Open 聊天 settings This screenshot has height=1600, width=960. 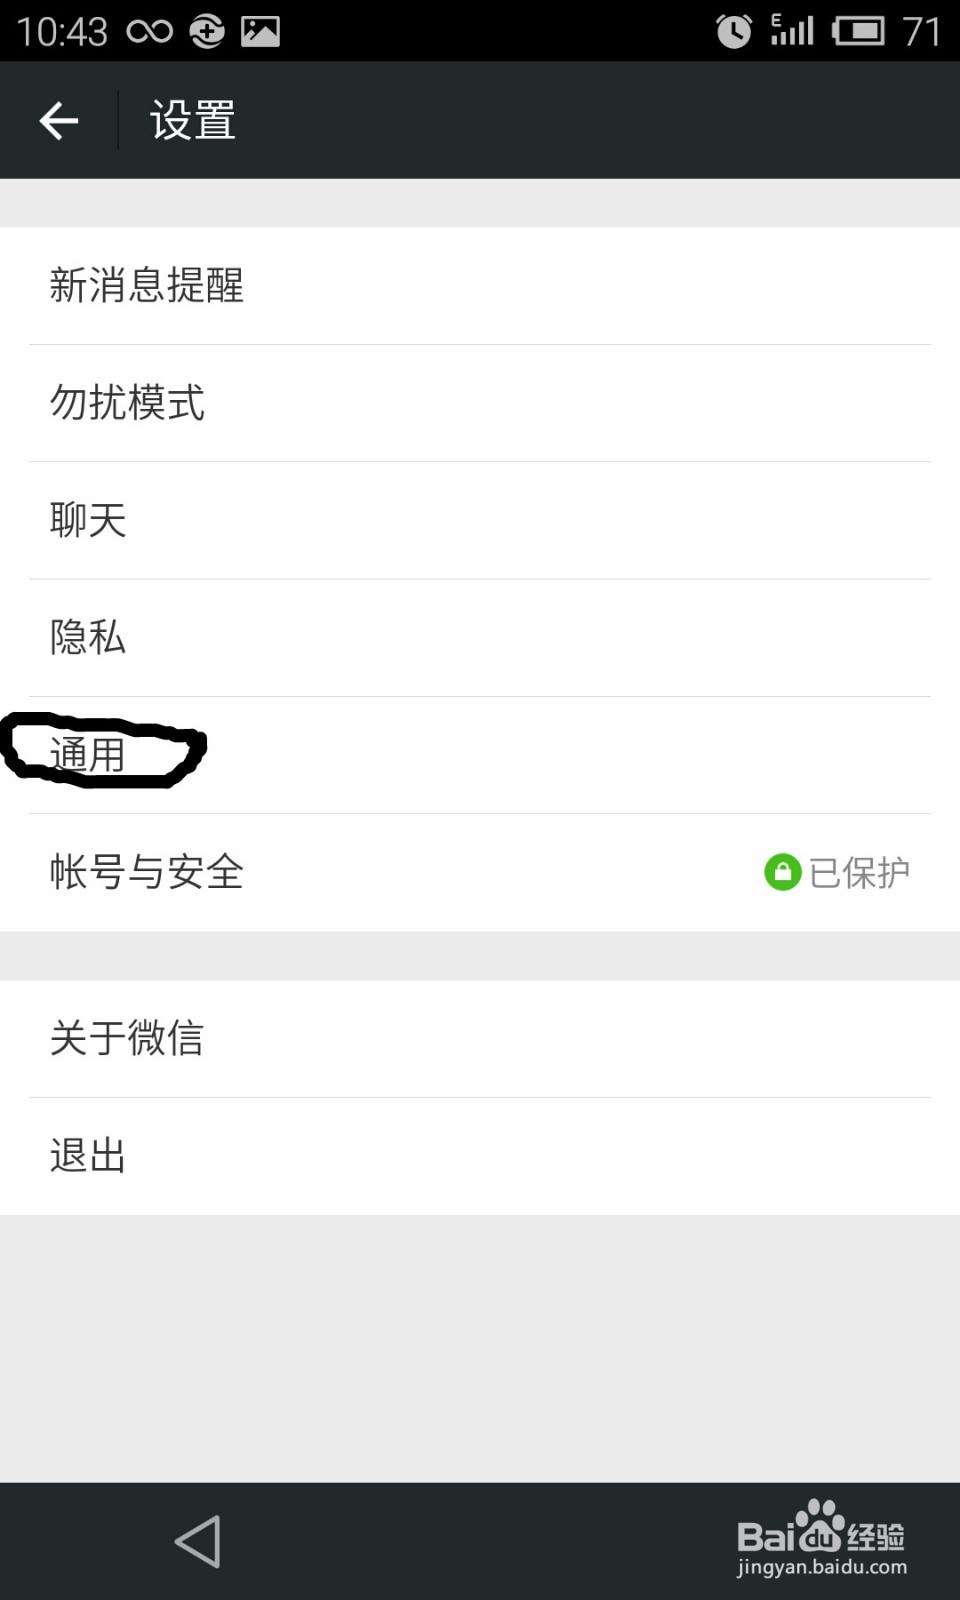coord(480,520)
